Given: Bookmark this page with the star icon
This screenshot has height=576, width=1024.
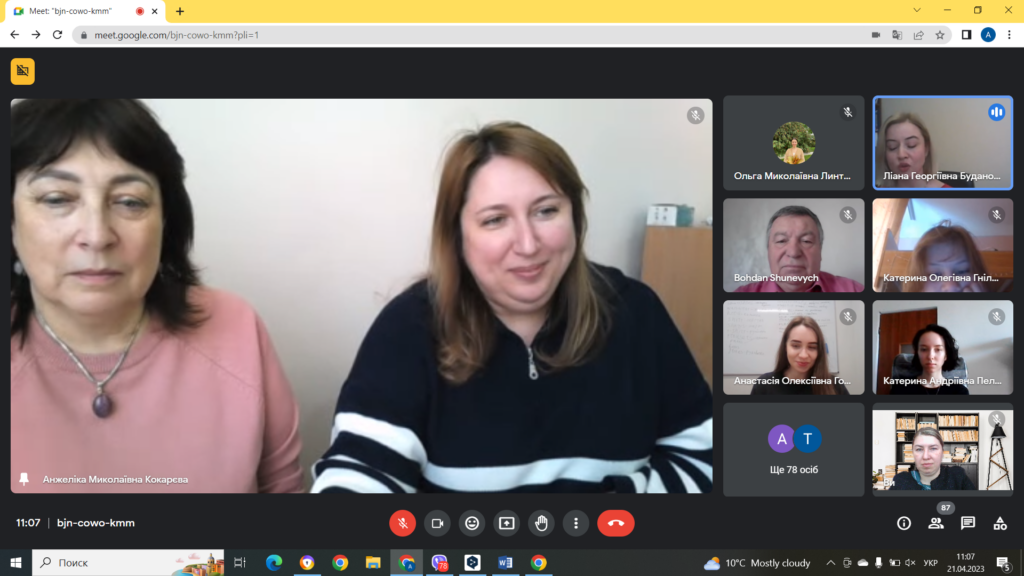Looking at the screenshot, I should point(940,35).
